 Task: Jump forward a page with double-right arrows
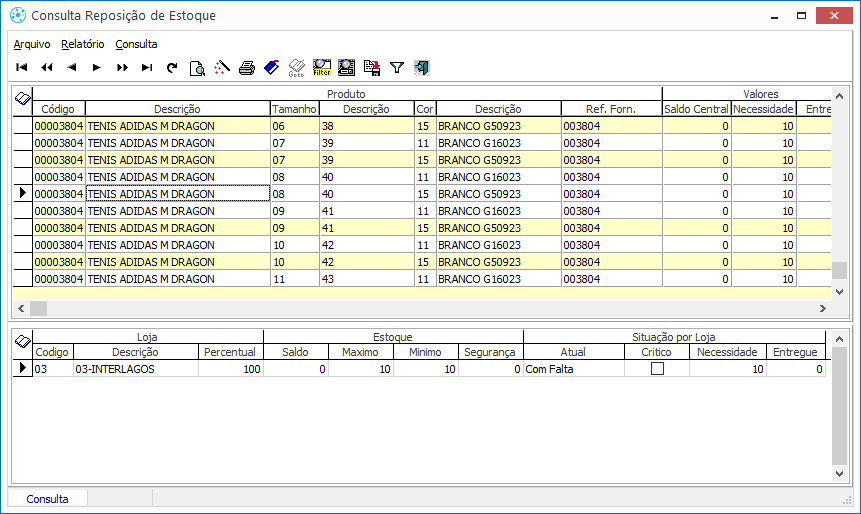pyautogui.click(x=122, y=68)
